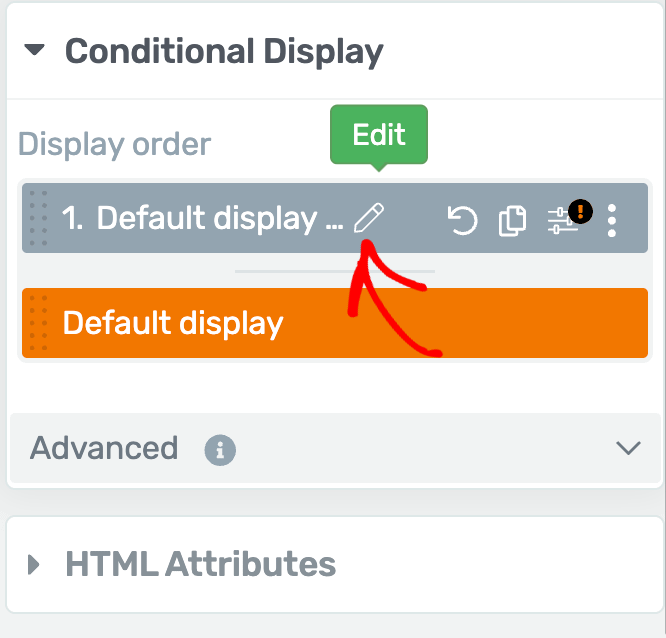This screenshot has width=666, height=638.
Task: Open the conditions sliders icon on display 1
Action: (x=562, y=220)
